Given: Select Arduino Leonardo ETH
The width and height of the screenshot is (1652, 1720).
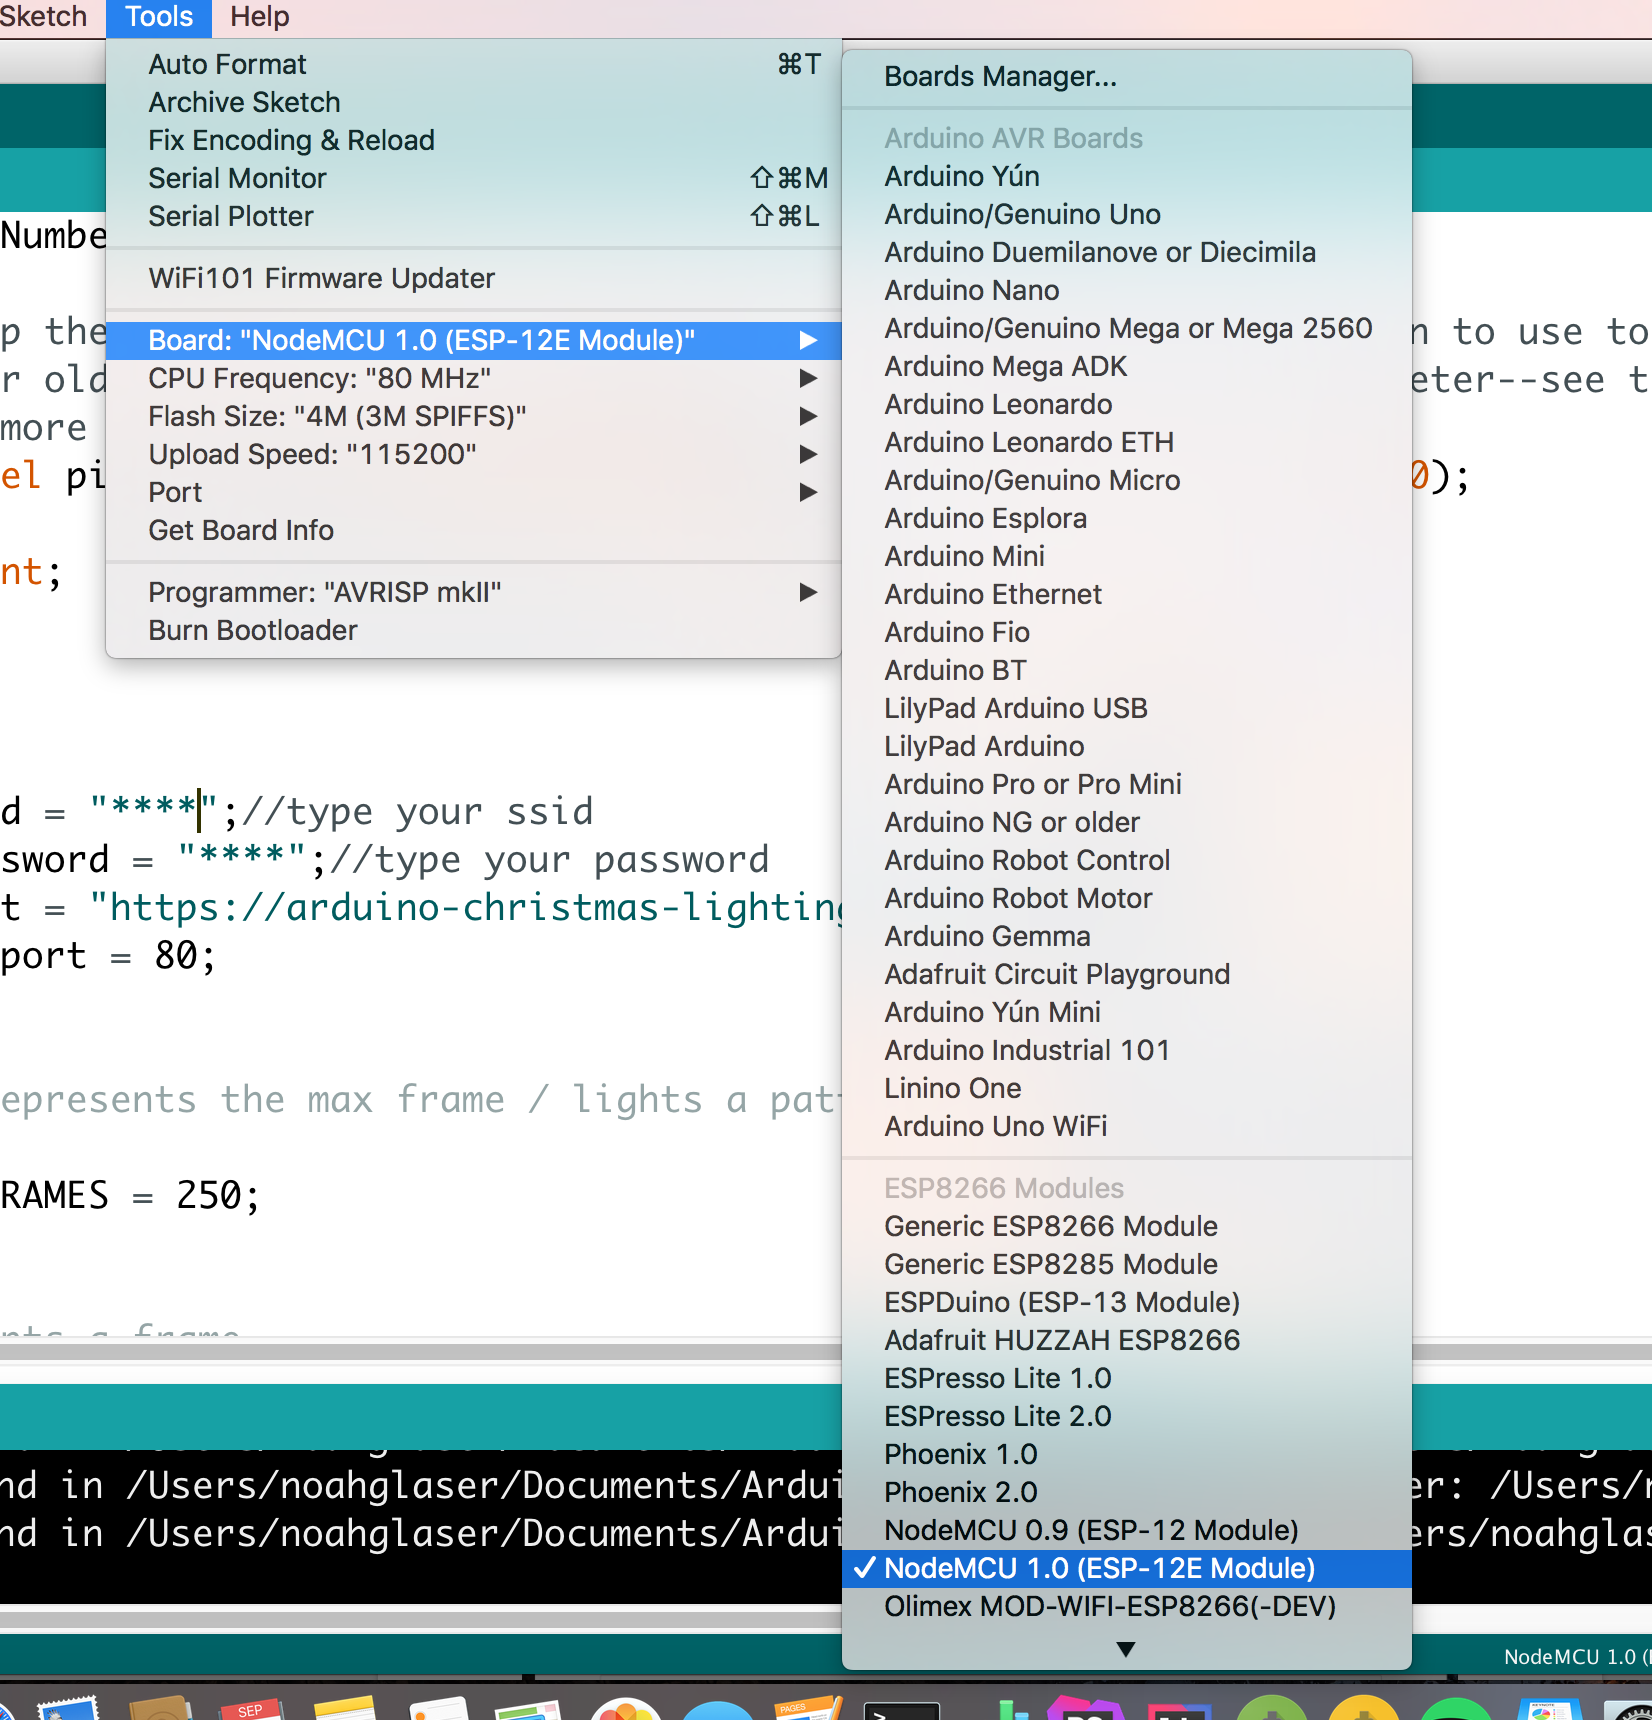Looking at the screenshot, I should (1127, 442).
